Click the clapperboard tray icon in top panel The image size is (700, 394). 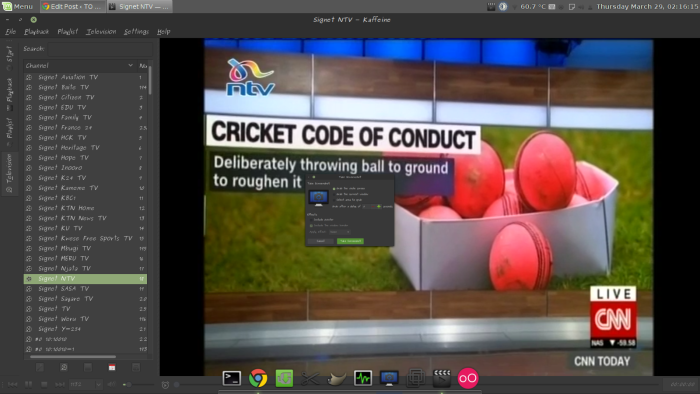[x=491, y=7]
